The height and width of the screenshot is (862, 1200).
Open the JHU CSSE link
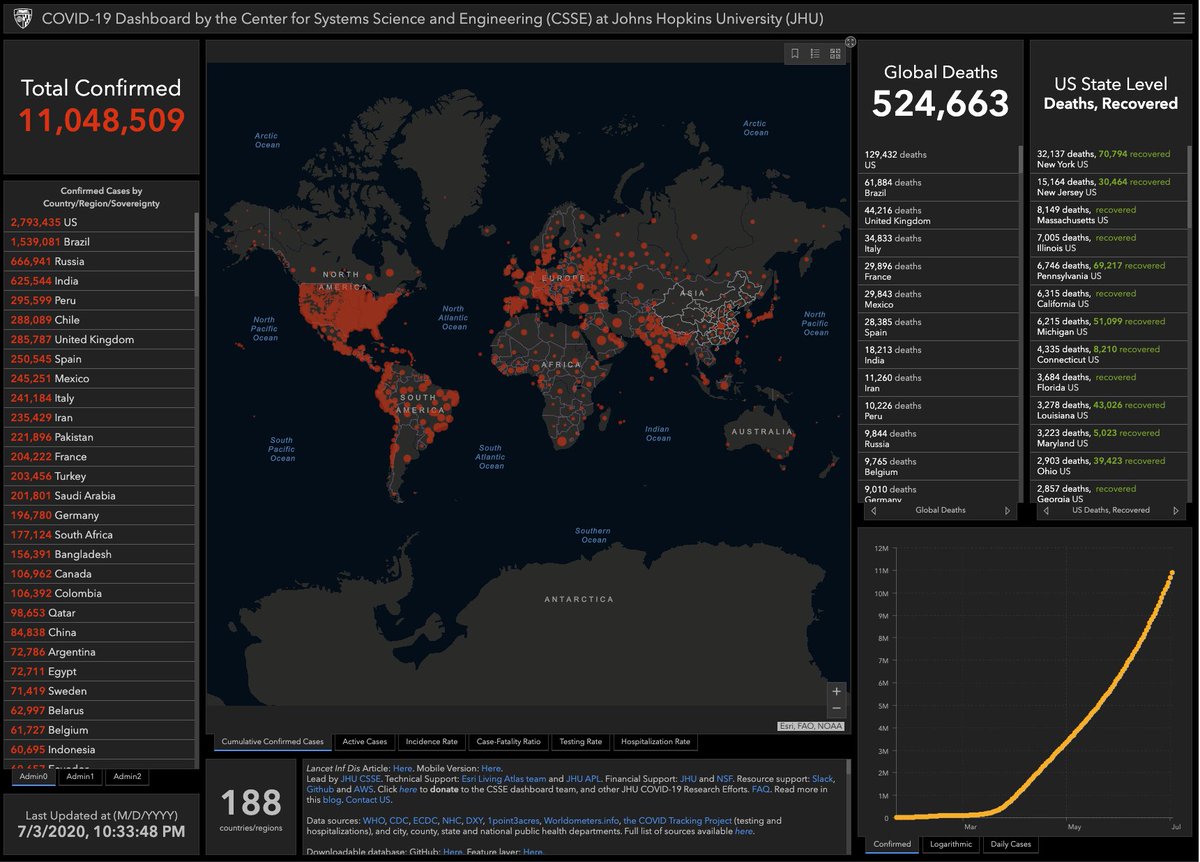coord(361,778)
